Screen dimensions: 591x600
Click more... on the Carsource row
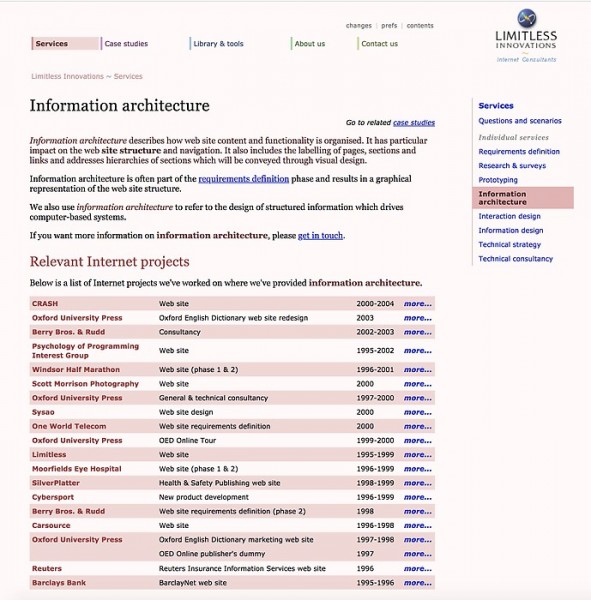(x=418, y=525)
